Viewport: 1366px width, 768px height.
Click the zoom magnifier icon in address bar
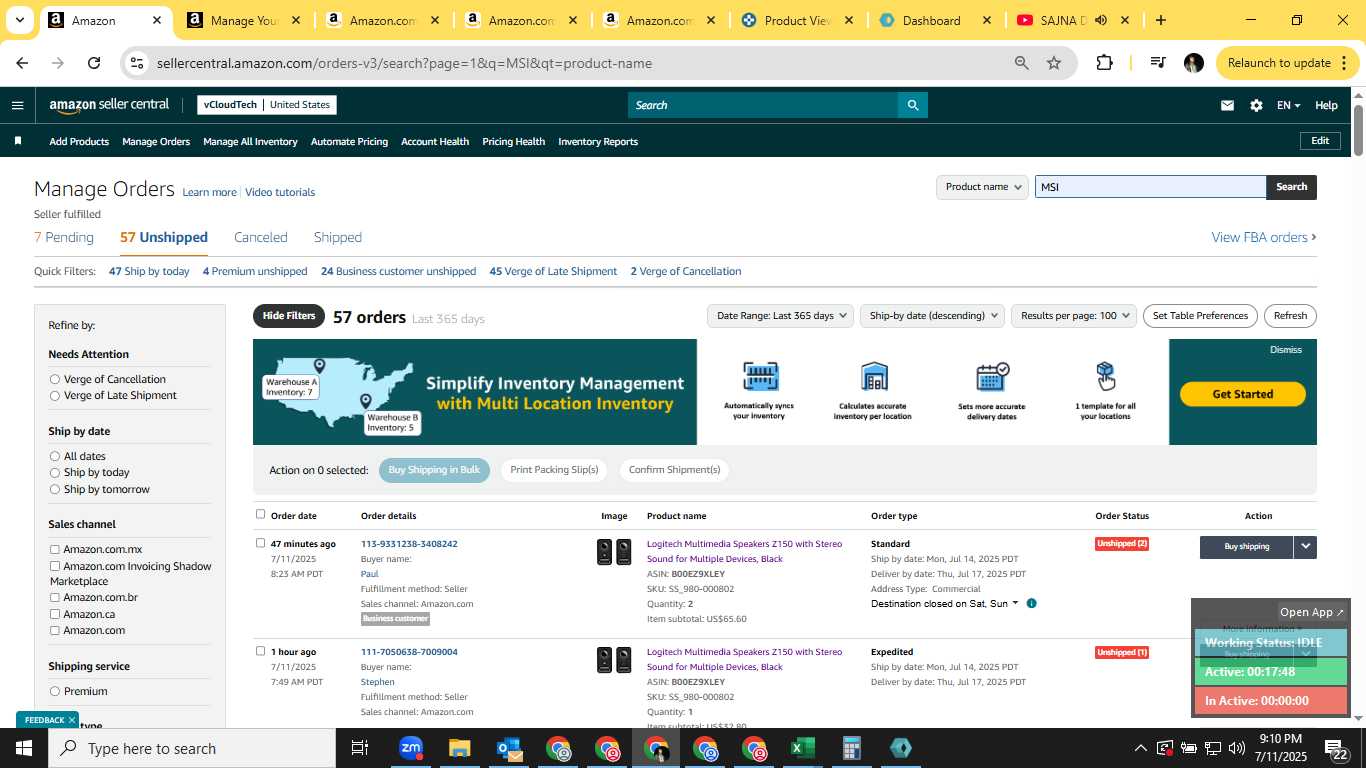pyautogui.click(x=1021, y=63)
